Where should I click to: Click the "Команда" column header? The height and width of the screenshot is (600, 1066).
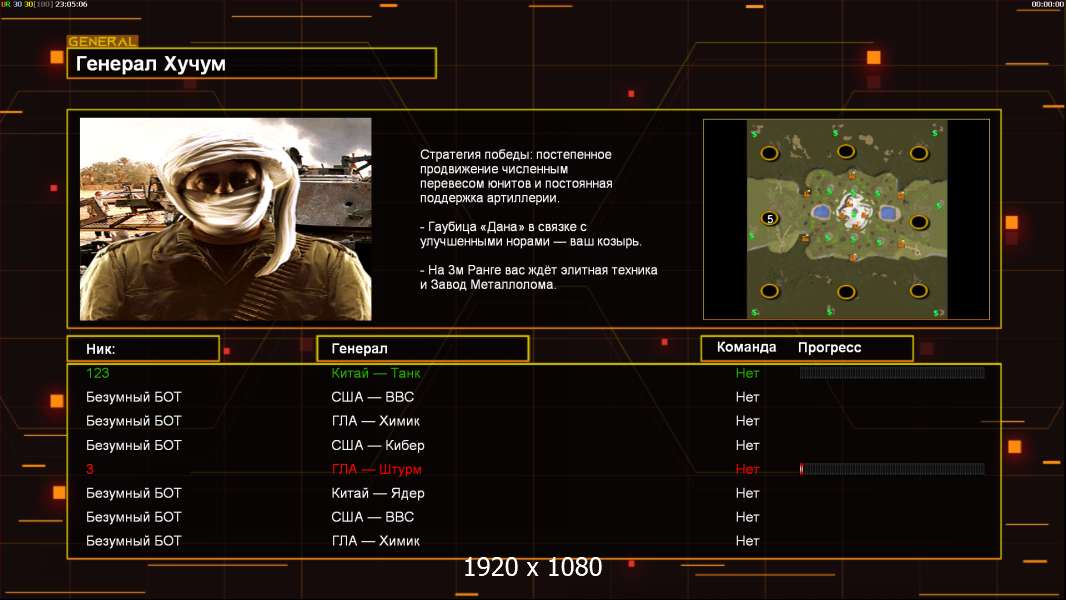746,347
